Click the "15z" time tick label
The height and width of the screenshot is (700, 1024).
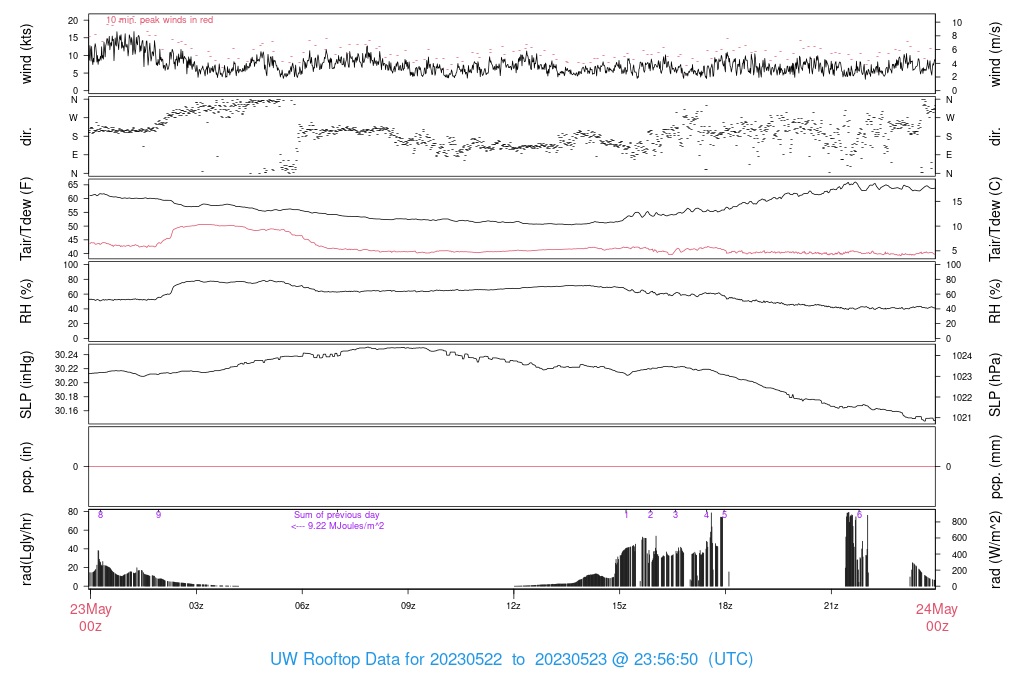coord(619,606)
